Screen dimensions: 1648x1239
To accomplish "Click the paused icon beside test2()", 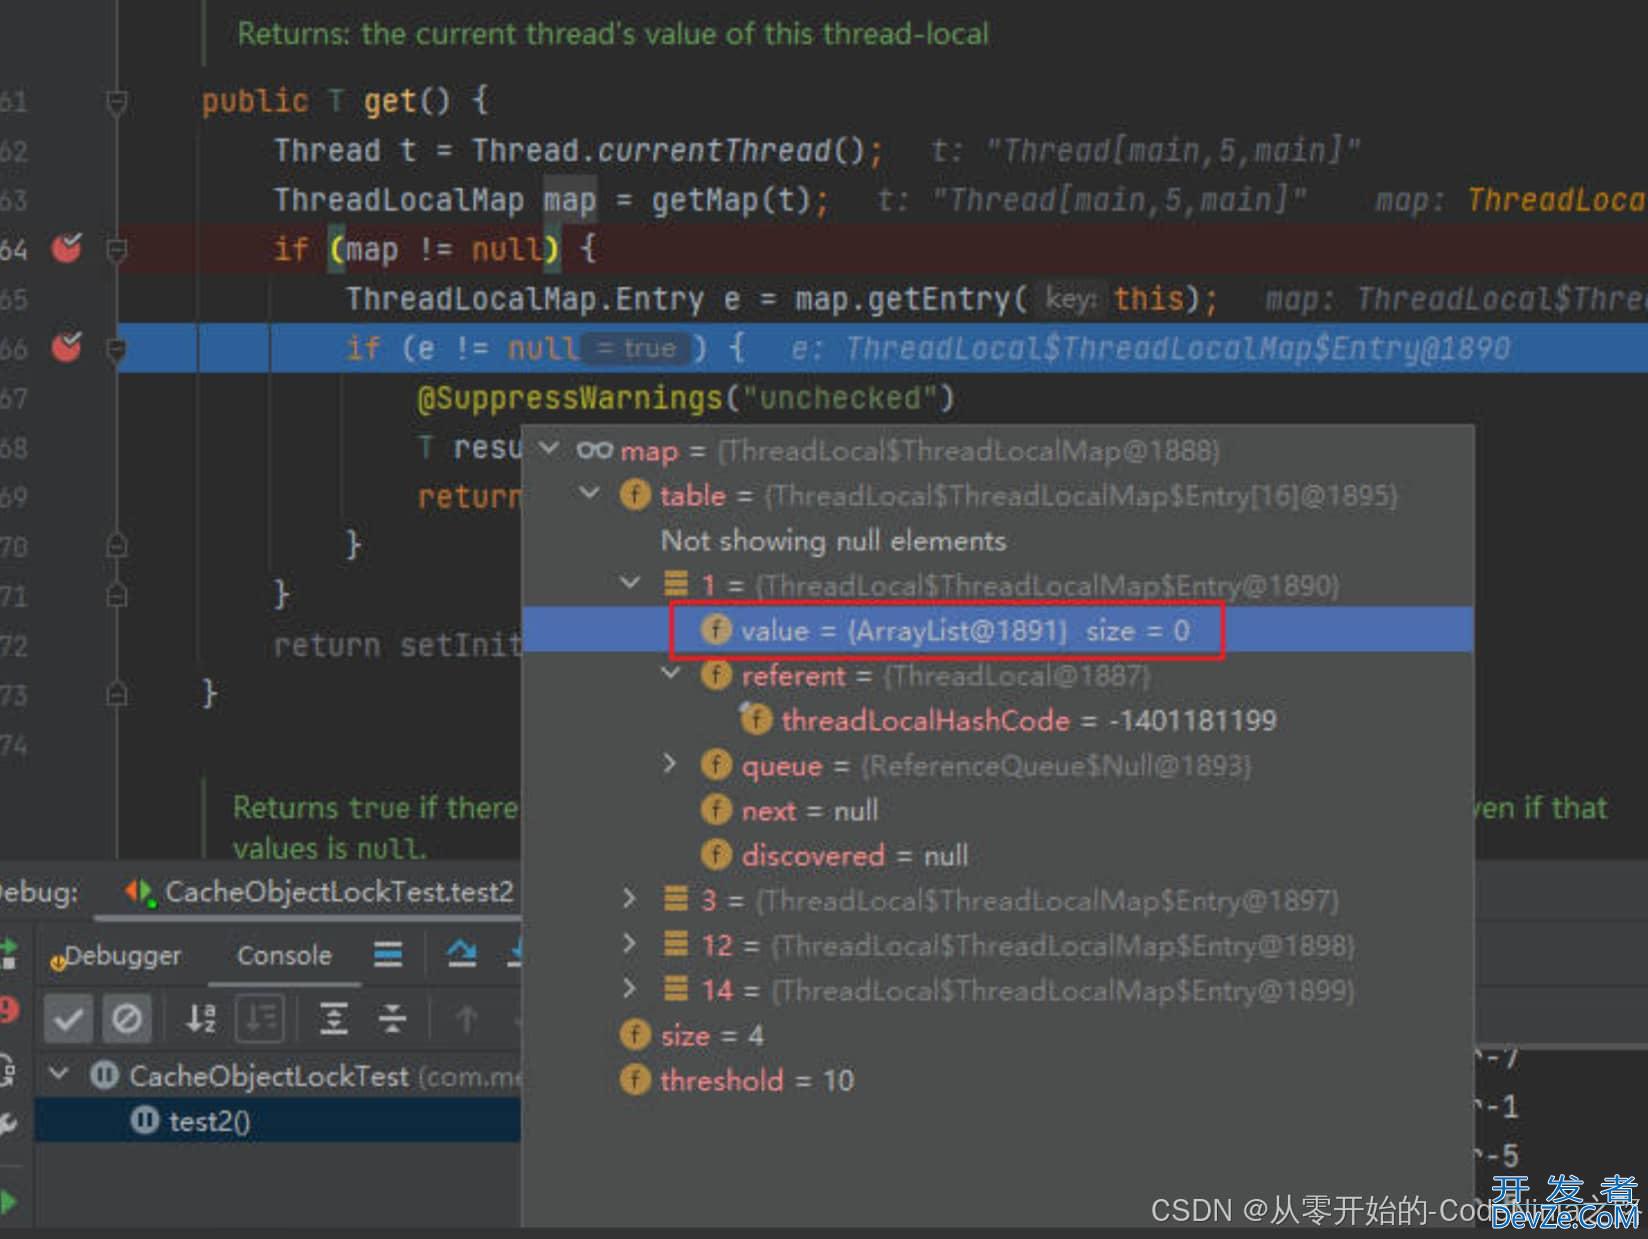I will pyautogui.click(x=145, y=1120).
